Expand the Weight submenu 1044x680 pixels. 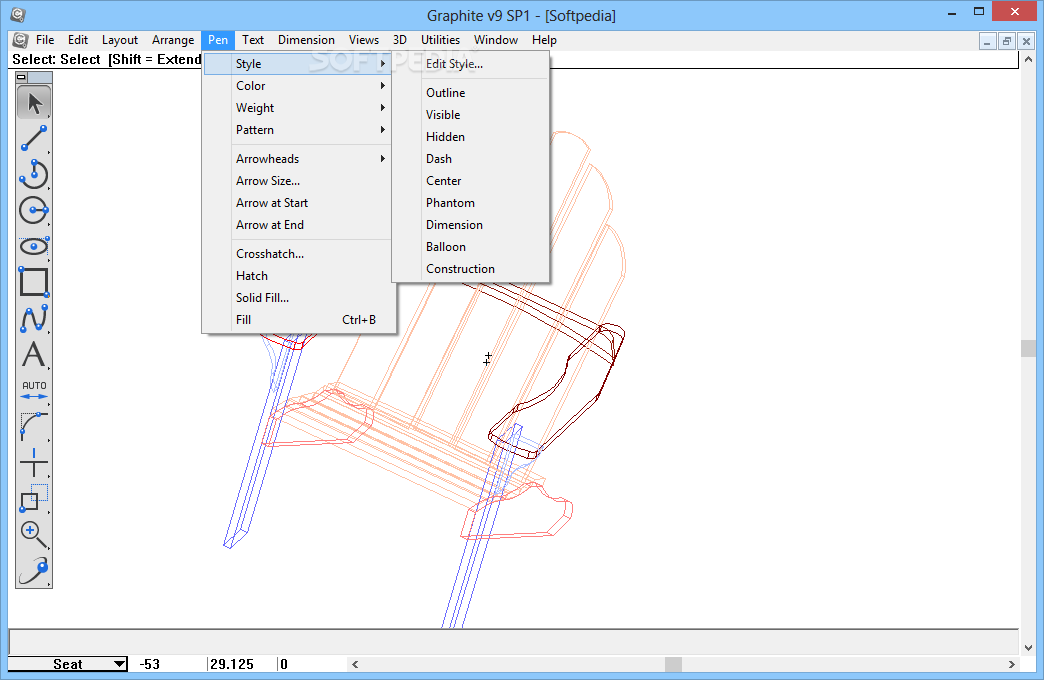[297, 108]
